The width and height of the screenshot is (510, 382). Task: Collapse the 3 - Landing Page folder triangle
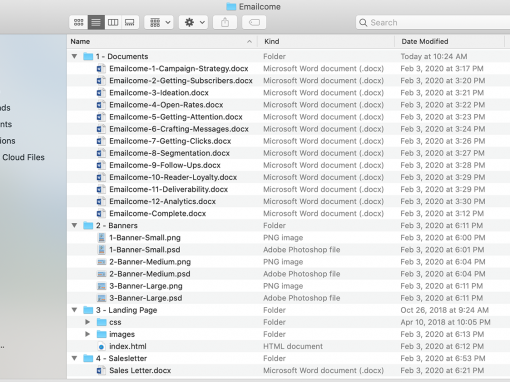point(74,310)
